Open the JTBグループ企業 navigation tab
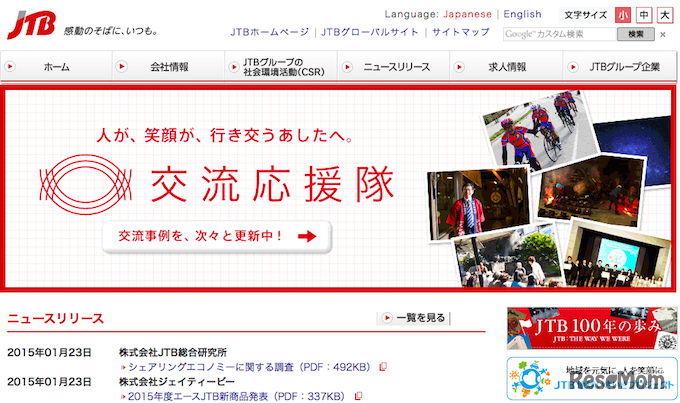Image resolution: width=680 pixels, height=403 pixels. pos(619,66)
